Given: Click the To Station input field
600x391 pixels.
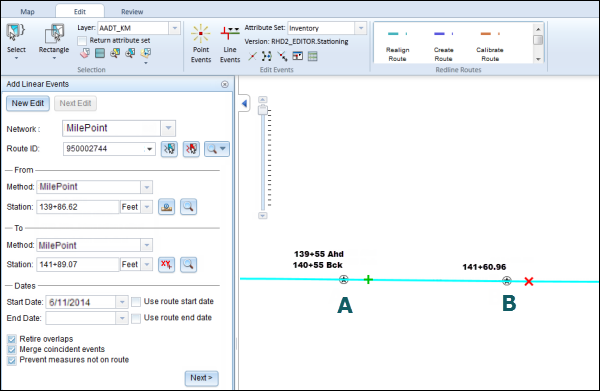Looking at the screenshot, I should point(78,264).
